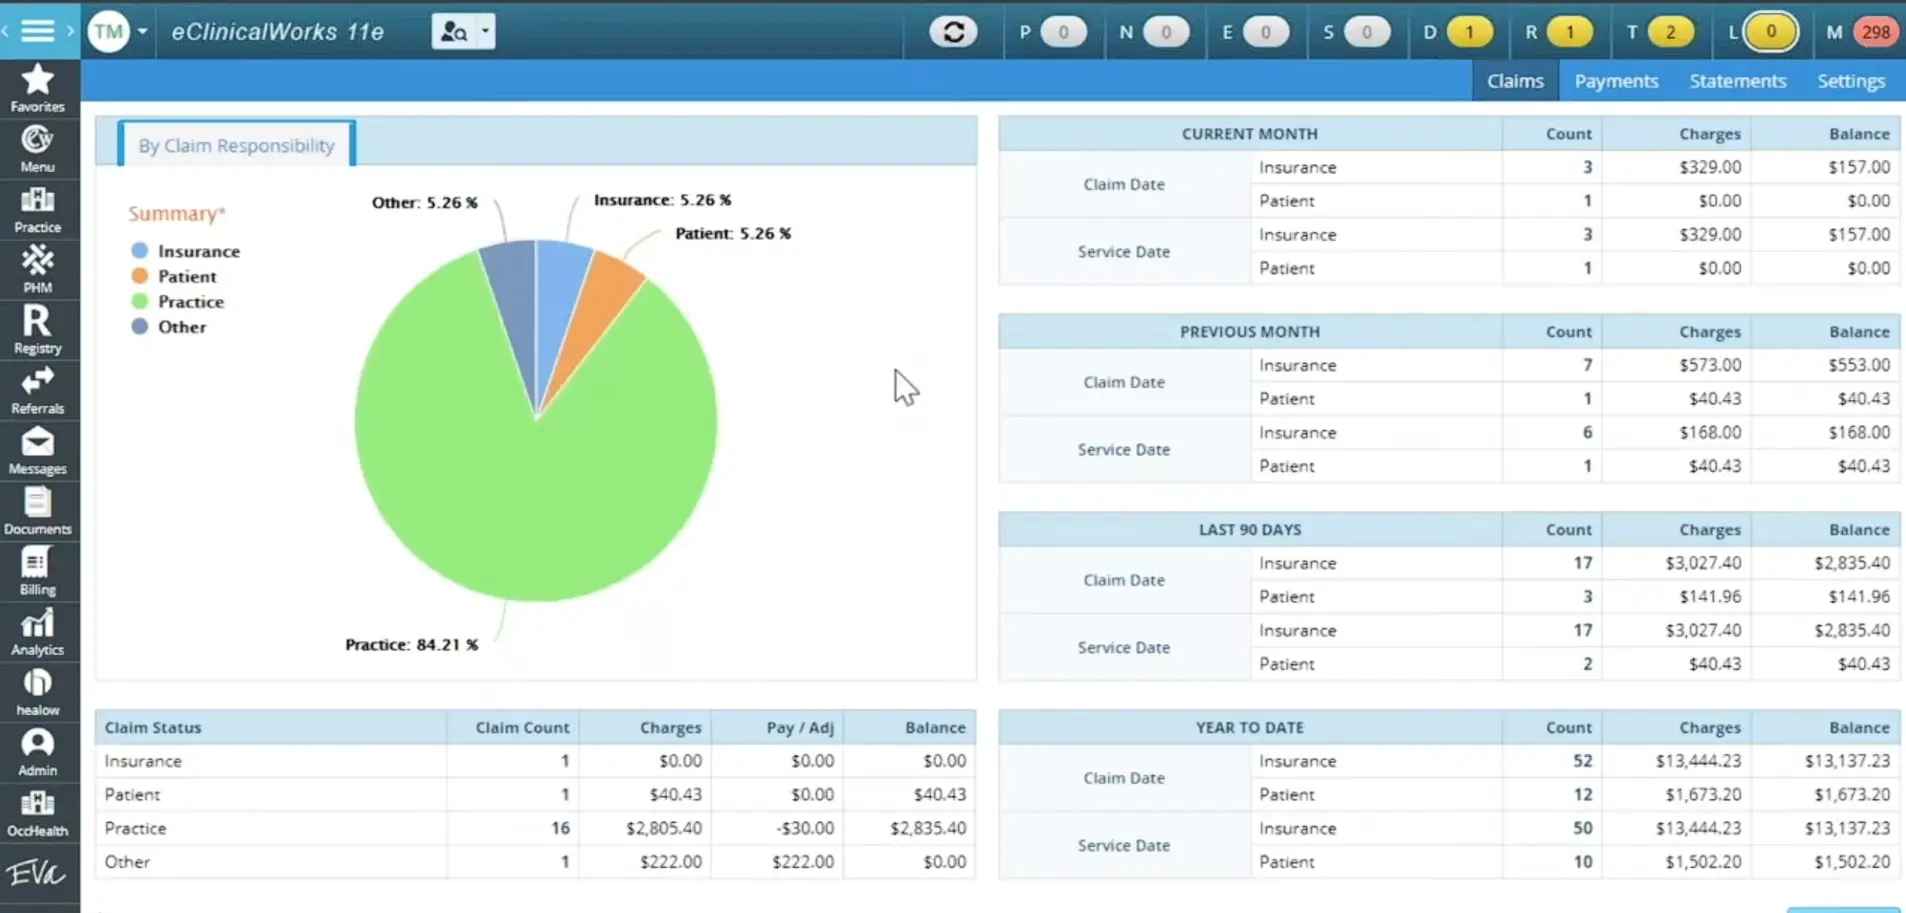The image size is (1906, 913).
Task: Click the refresh jellybean icon
Action: [952, 31]
